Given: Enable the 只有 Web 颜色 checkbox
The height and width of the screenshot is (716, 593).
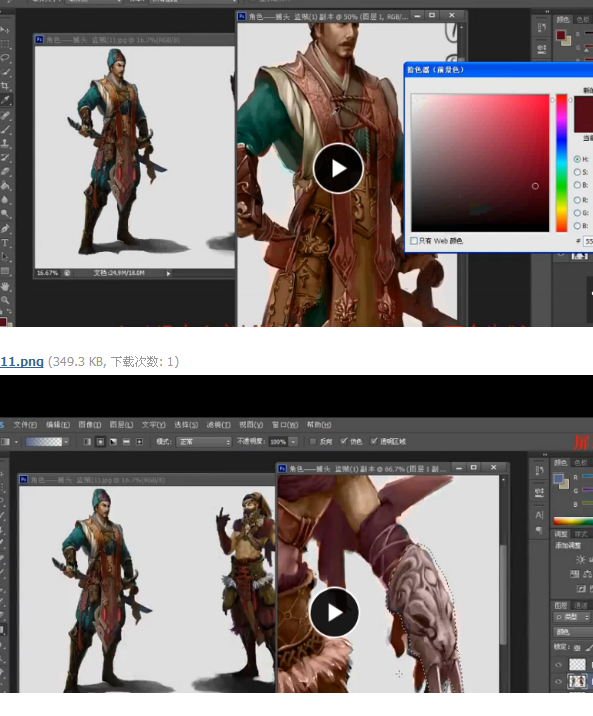Looking at the screenshot, I should coord(414,241).
